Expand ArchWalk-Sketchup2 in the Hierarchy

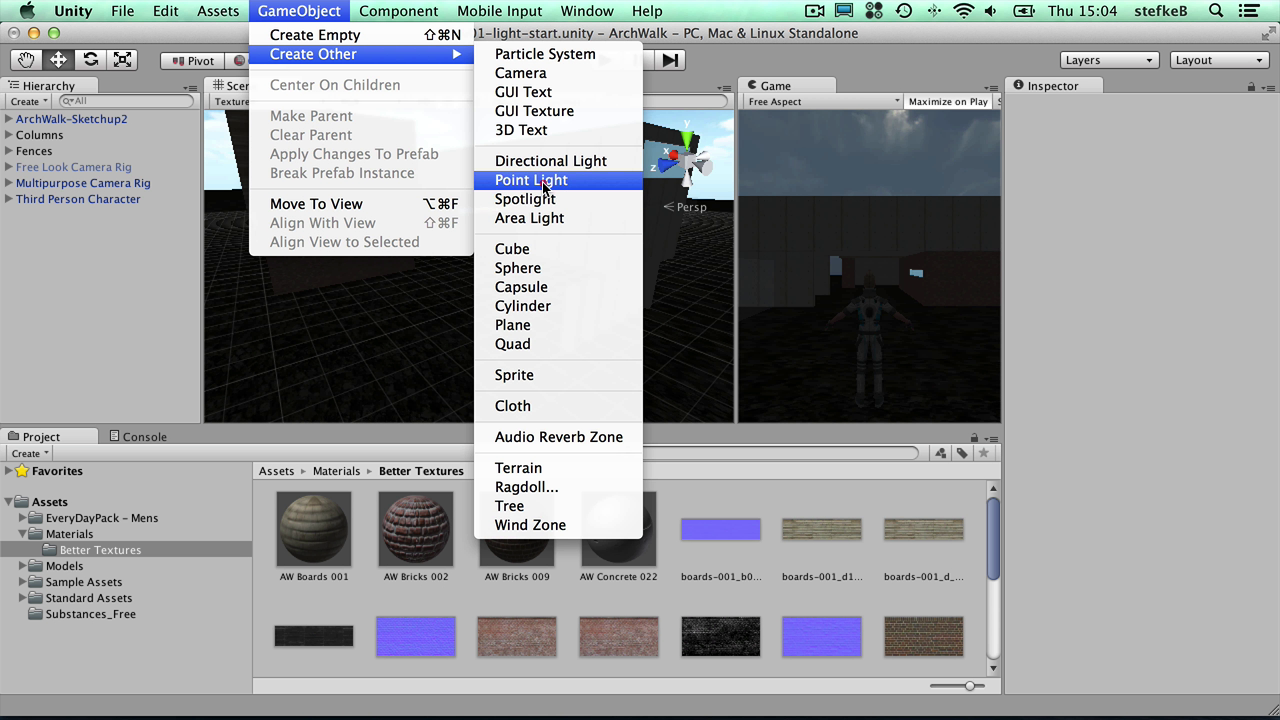click(9, 119)
